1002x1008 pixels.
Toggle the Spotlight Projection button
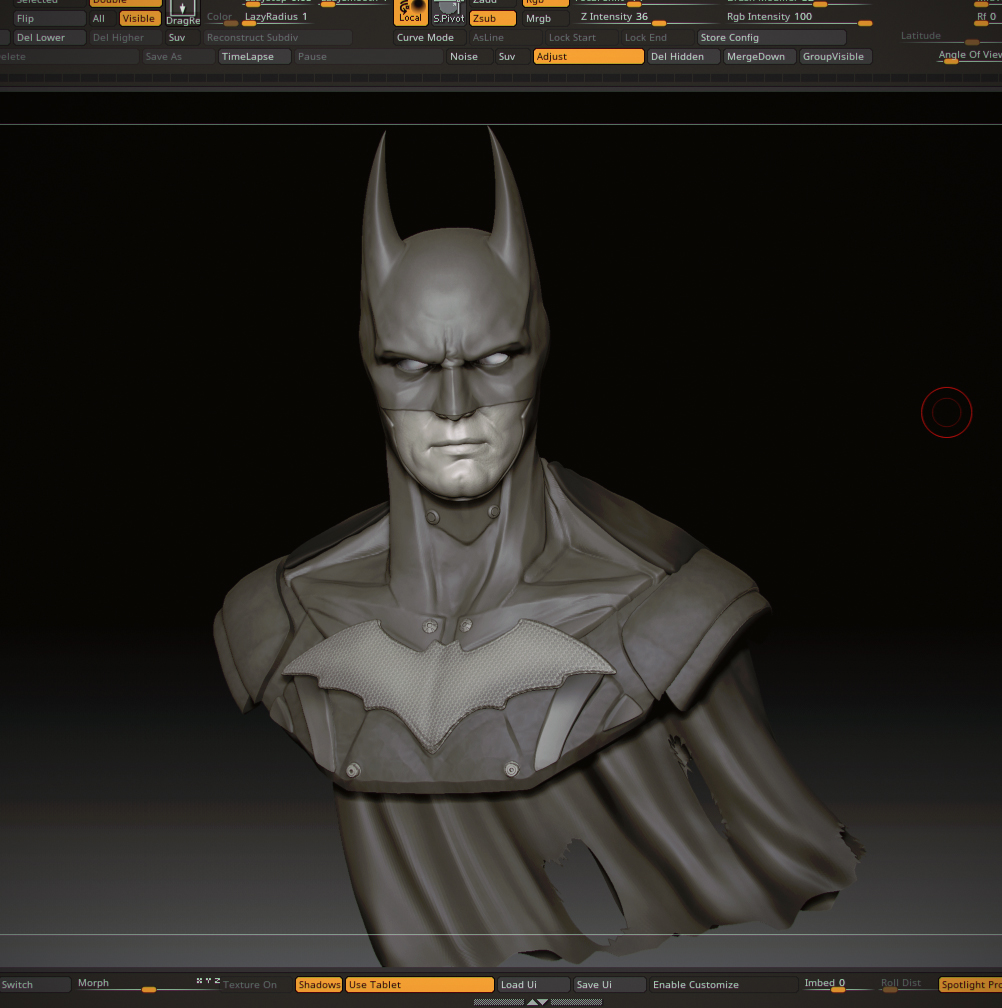coord(970,984)
